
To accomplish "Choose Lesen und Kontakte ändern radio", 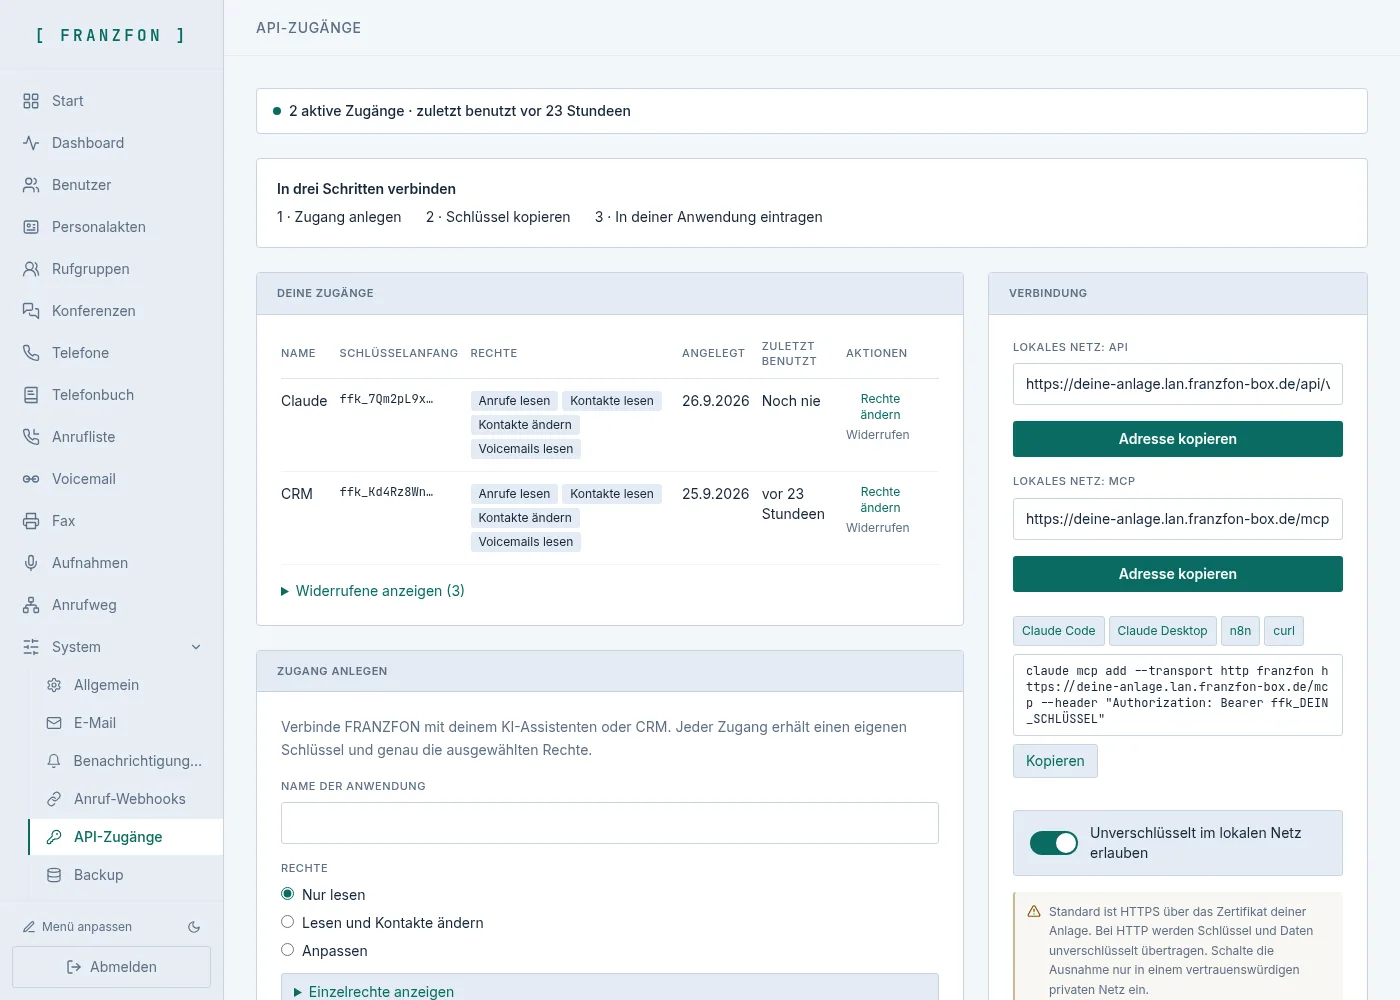I will click(x=288, y=922).
